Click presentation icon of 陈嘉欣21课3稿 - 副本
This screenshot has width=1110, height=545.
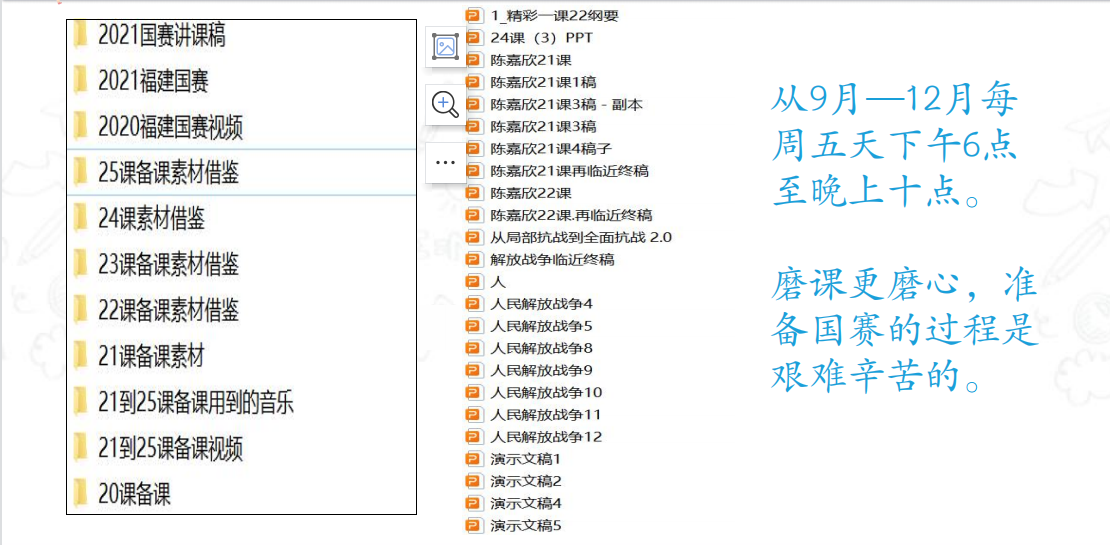(473, 104)
